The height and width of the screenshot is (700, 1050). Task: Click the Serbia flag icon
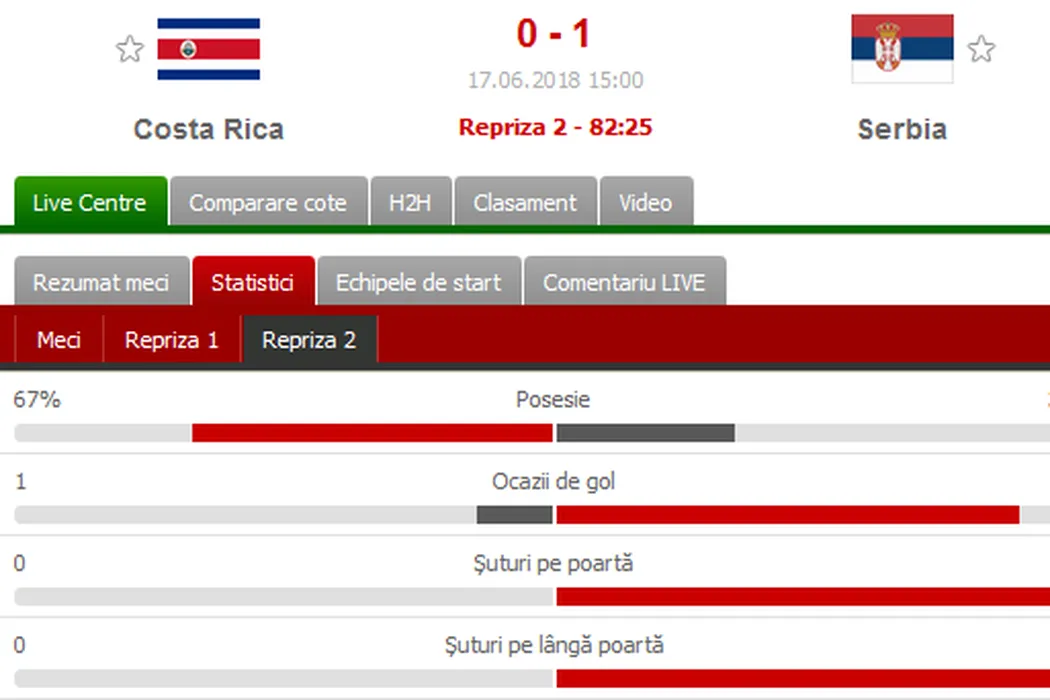(902, 48)
